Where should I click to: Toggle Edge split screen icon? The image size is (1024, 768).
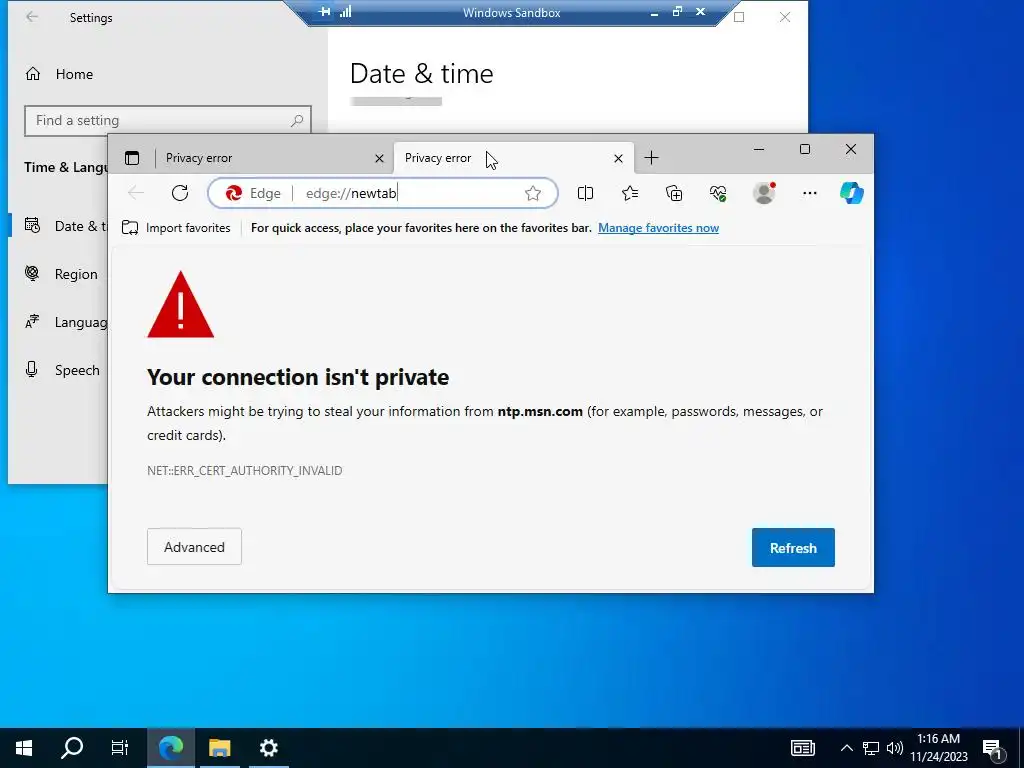coord(585,193)
